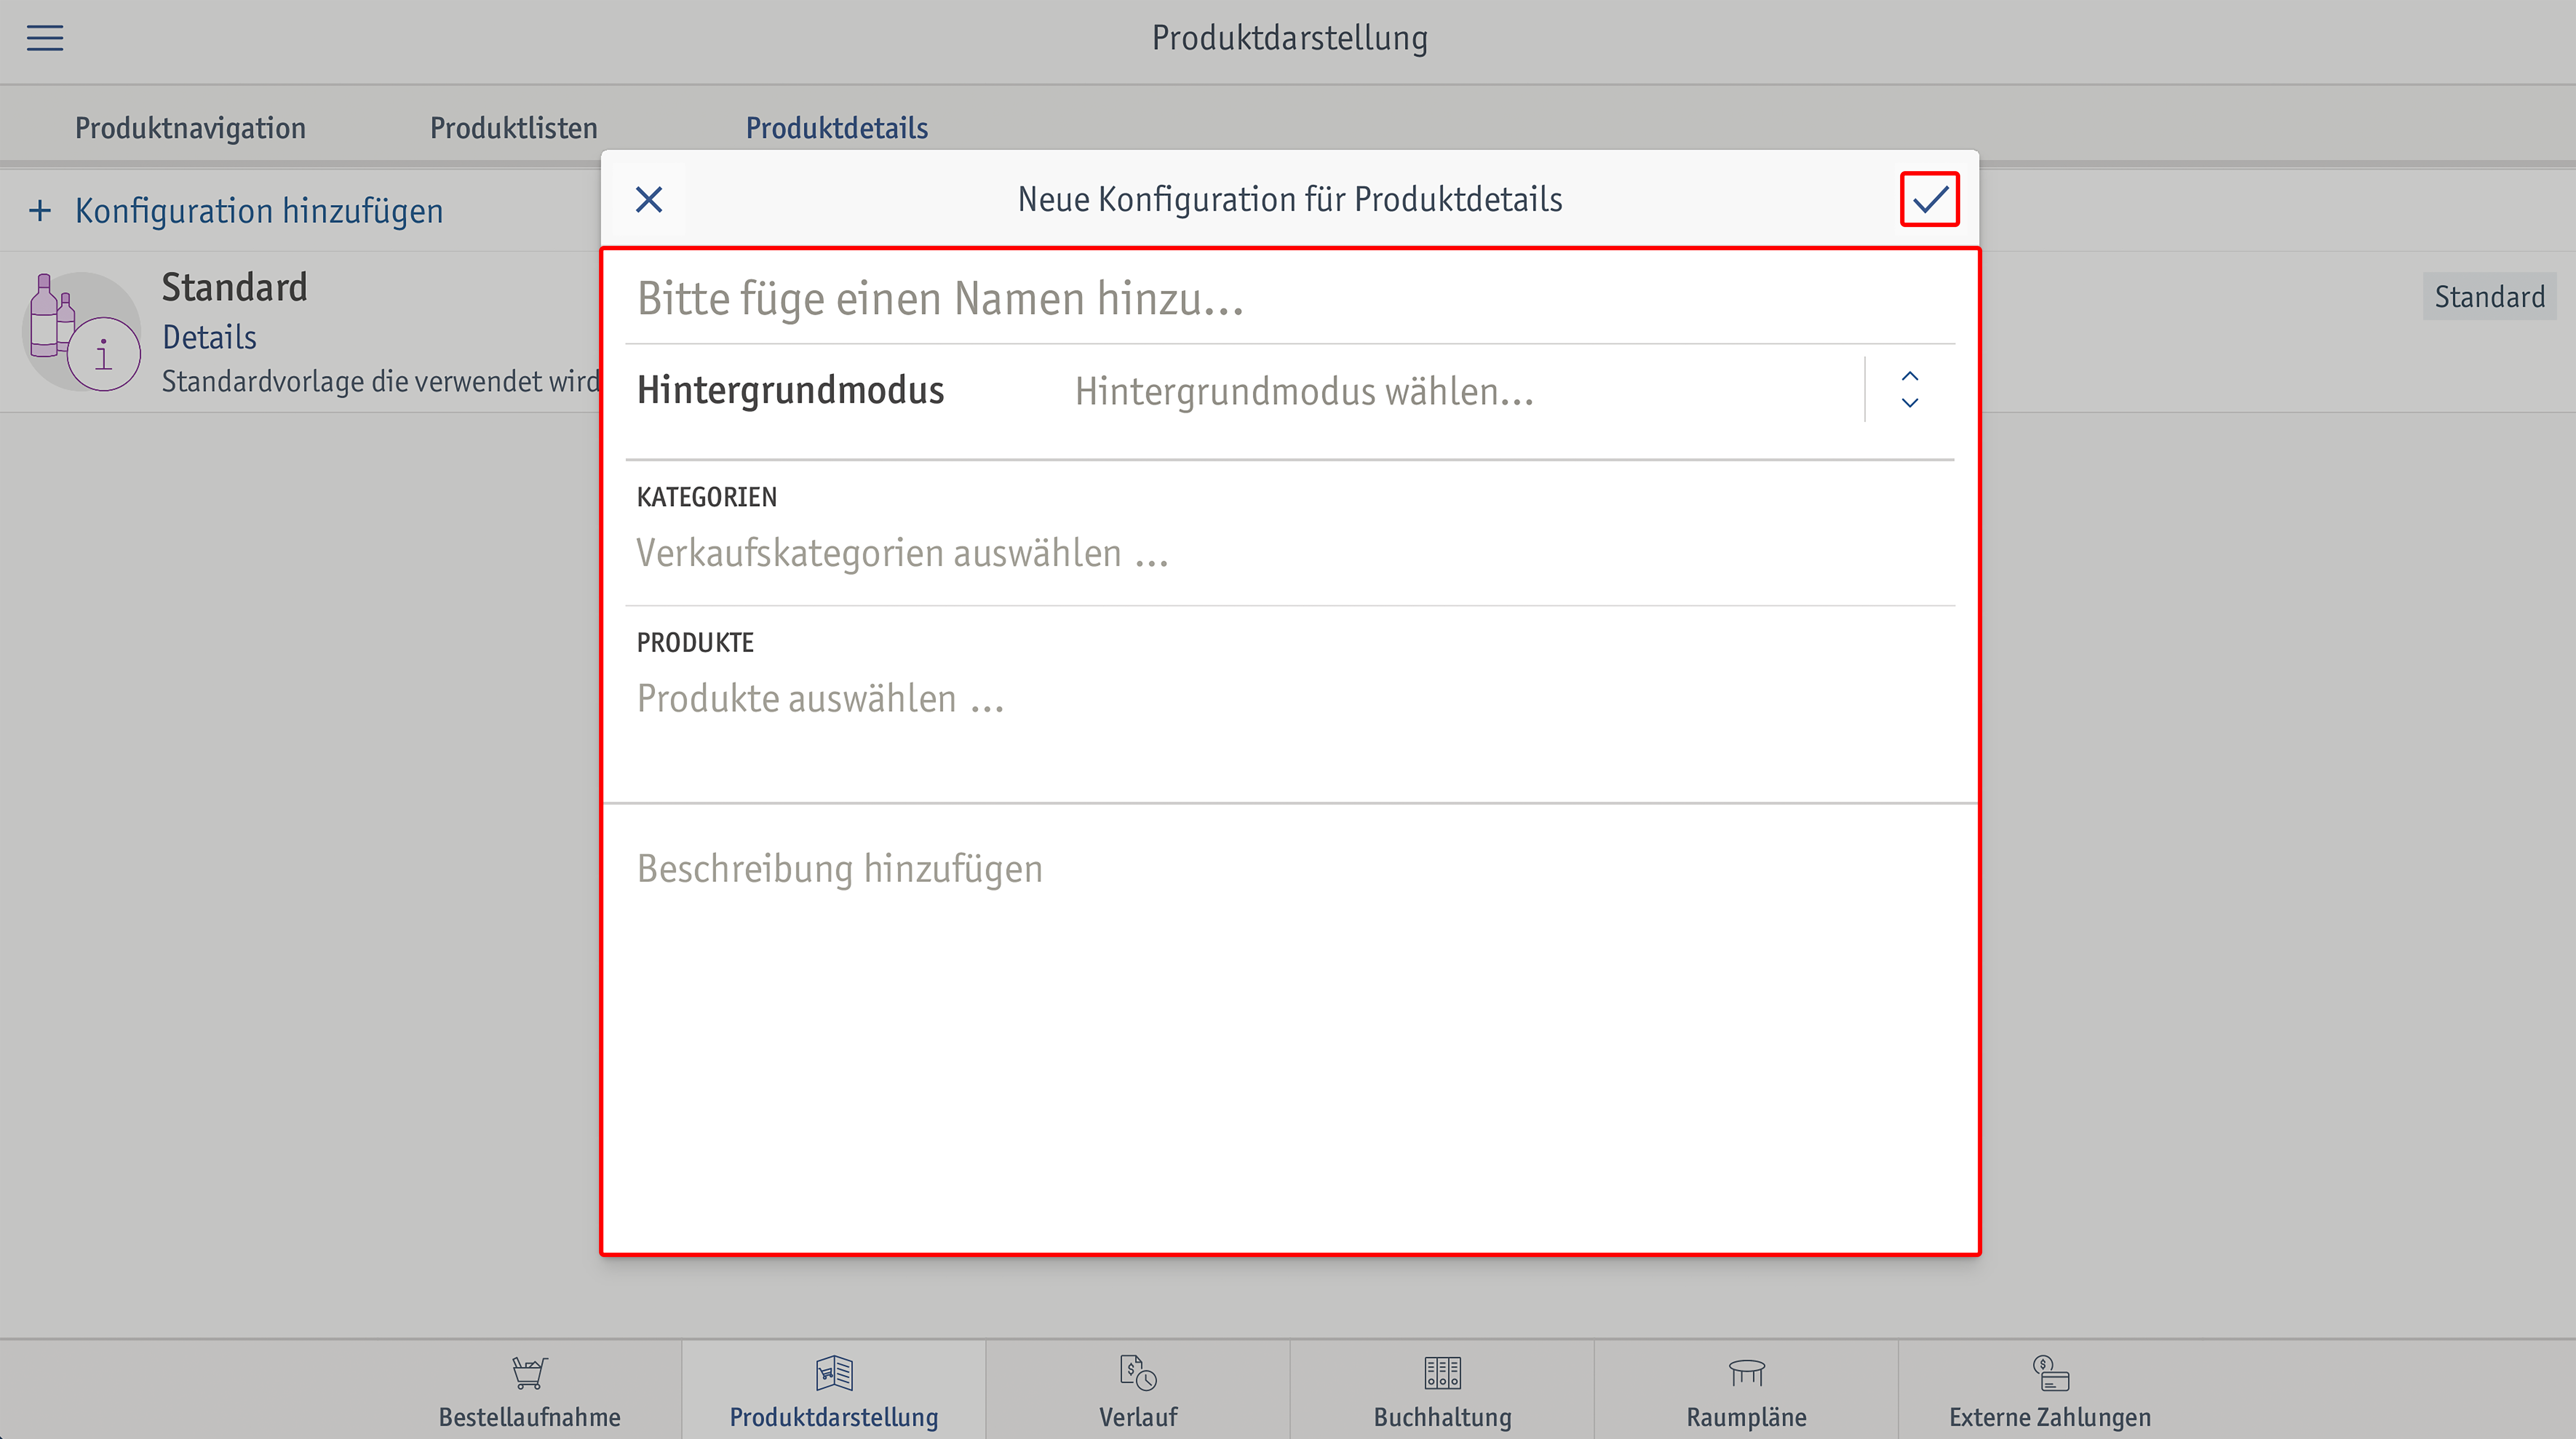Image resolution: width=2576 pixels, height=1439 pixels.
Task: Click the 'Standardvorlage die verwendet wird' description
Action: [x=381, y=382]
